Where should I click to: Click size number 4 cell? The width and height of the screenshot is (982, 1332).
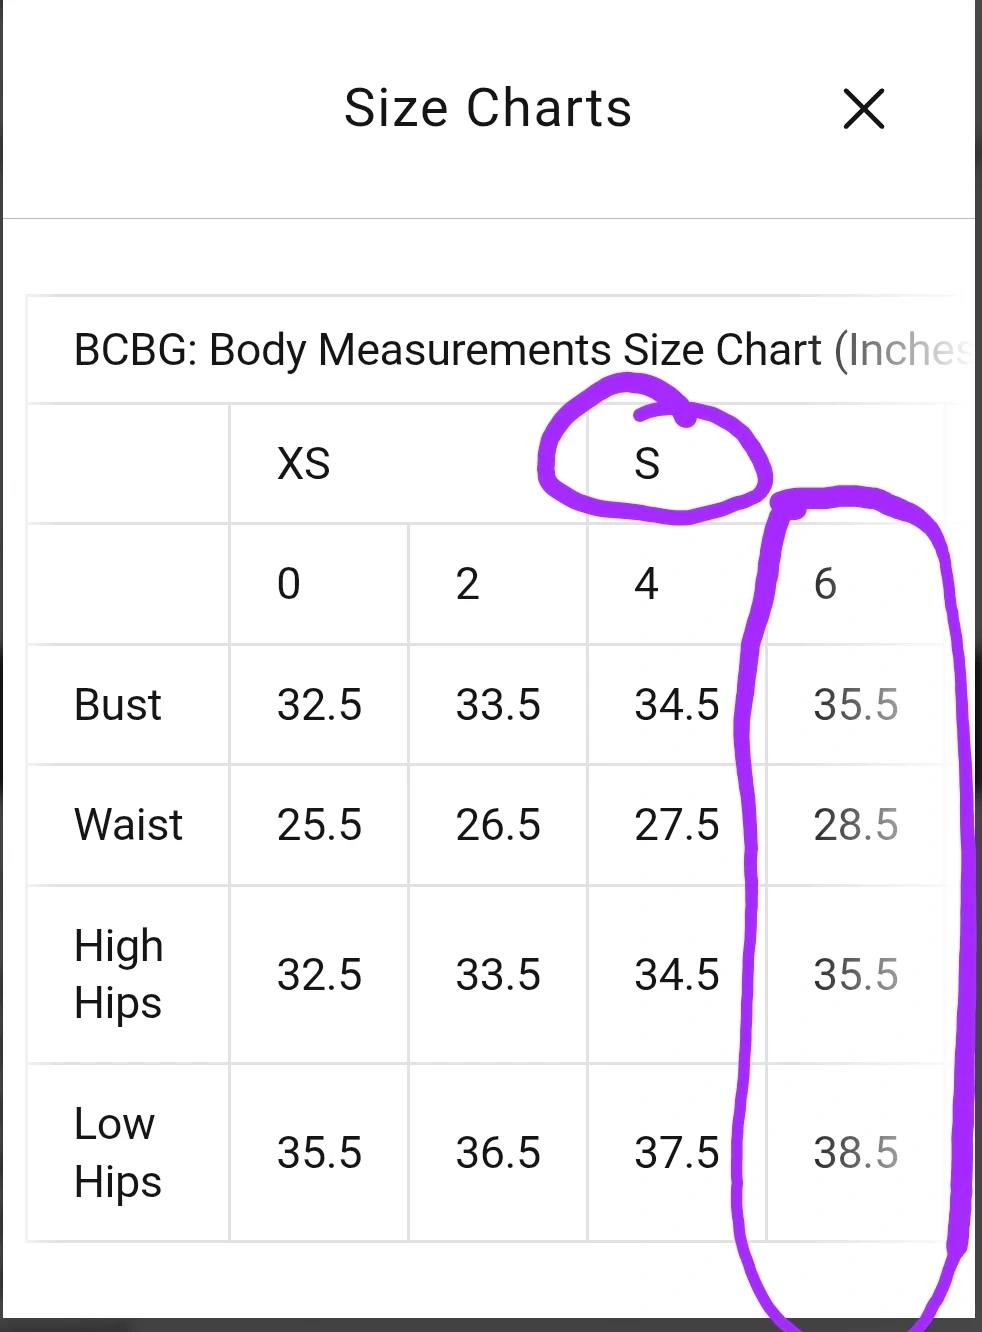646,584
